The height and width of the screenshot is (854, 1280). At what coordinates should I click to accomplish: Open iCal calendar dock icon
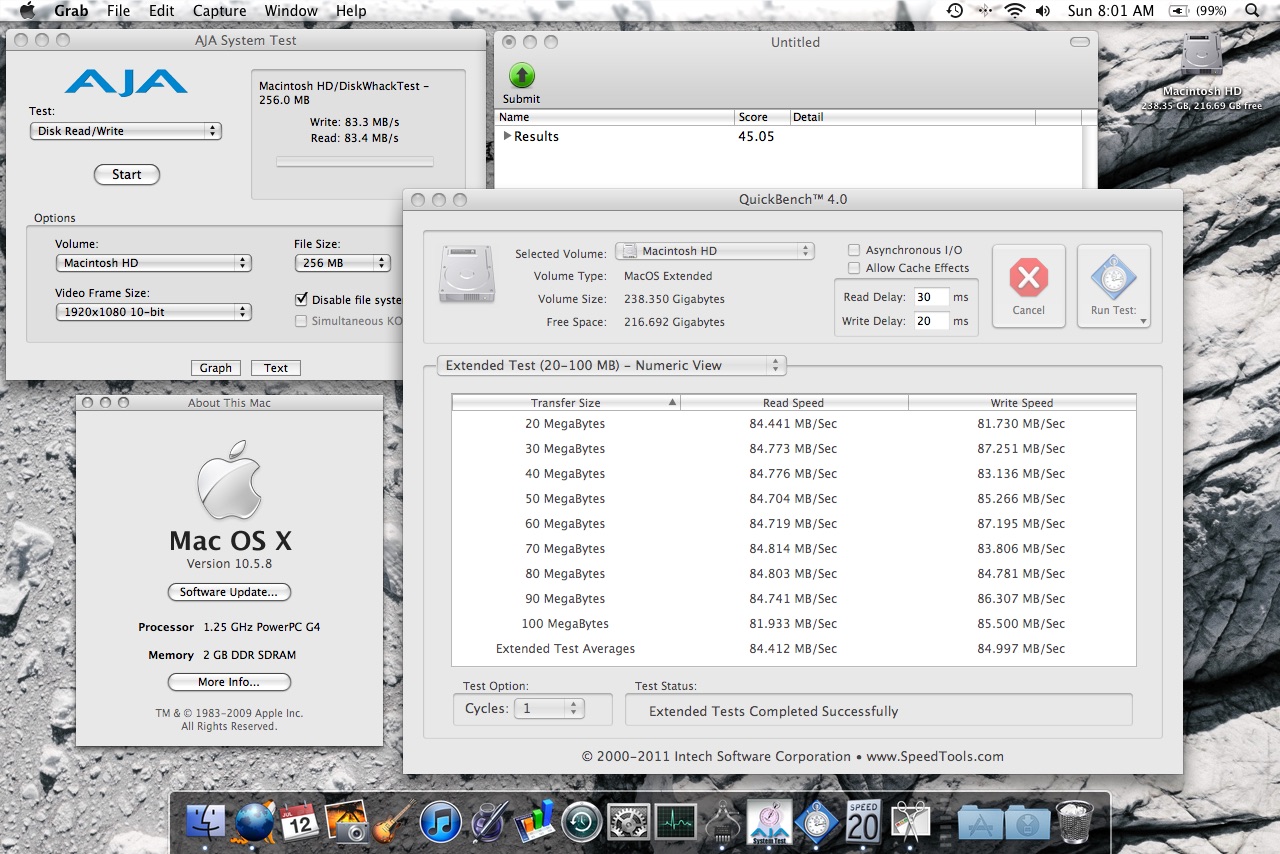tap(299, 822)
